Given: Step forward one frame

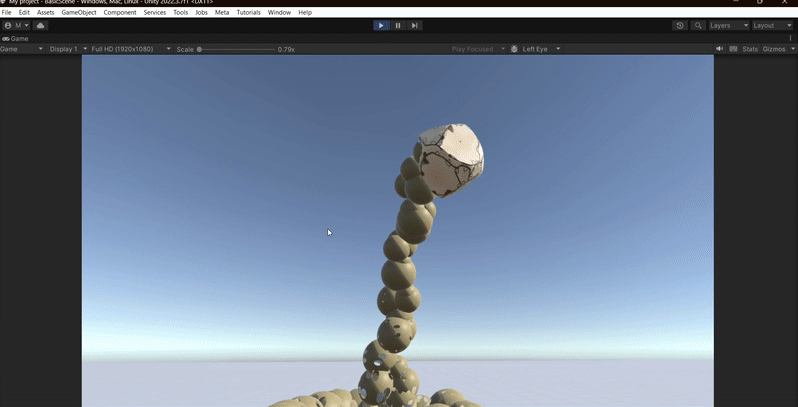Looking at the screenshot, I should click(415, 25).
